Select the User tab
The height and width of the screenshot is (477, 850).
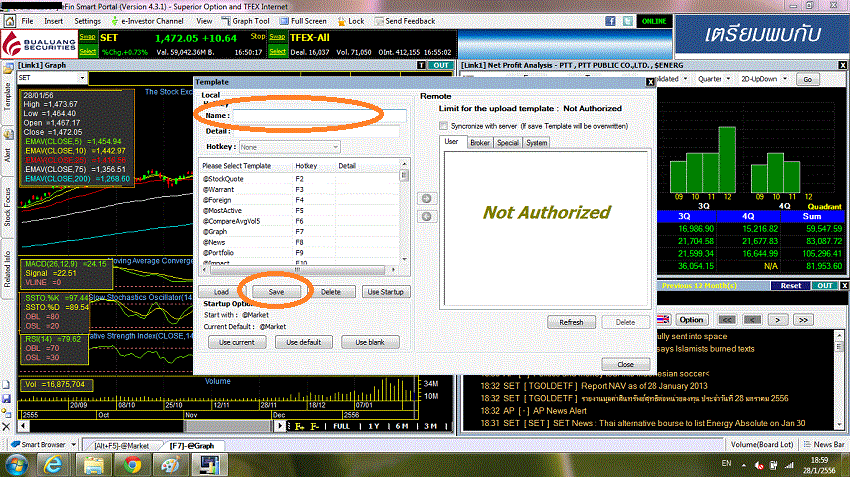[x=452, y=142]
